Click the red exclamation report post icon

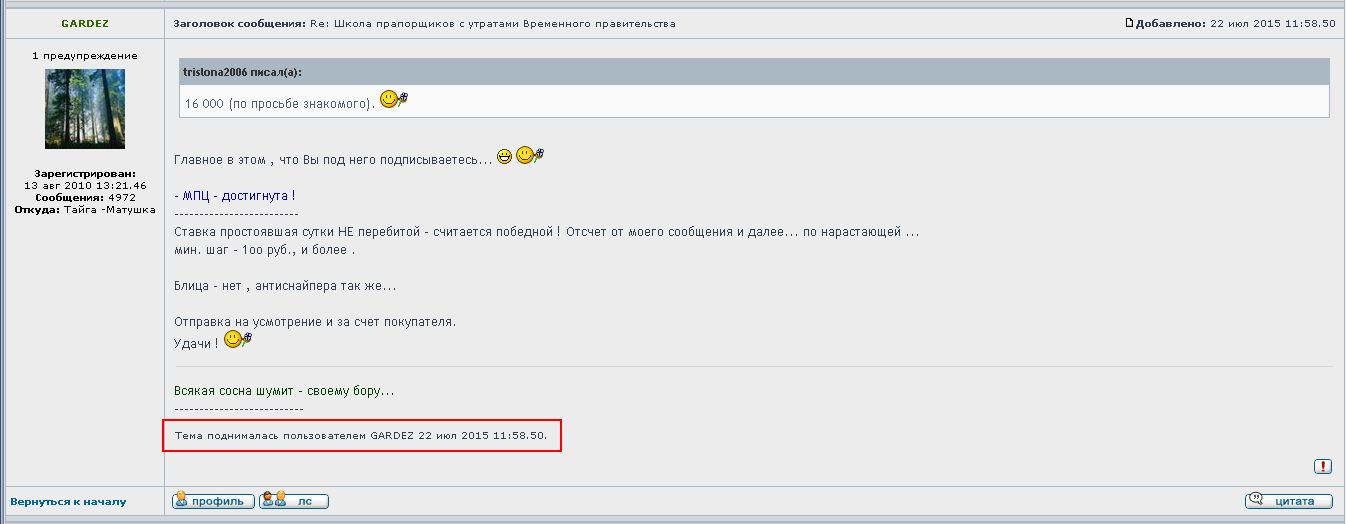coord(1323,466)
